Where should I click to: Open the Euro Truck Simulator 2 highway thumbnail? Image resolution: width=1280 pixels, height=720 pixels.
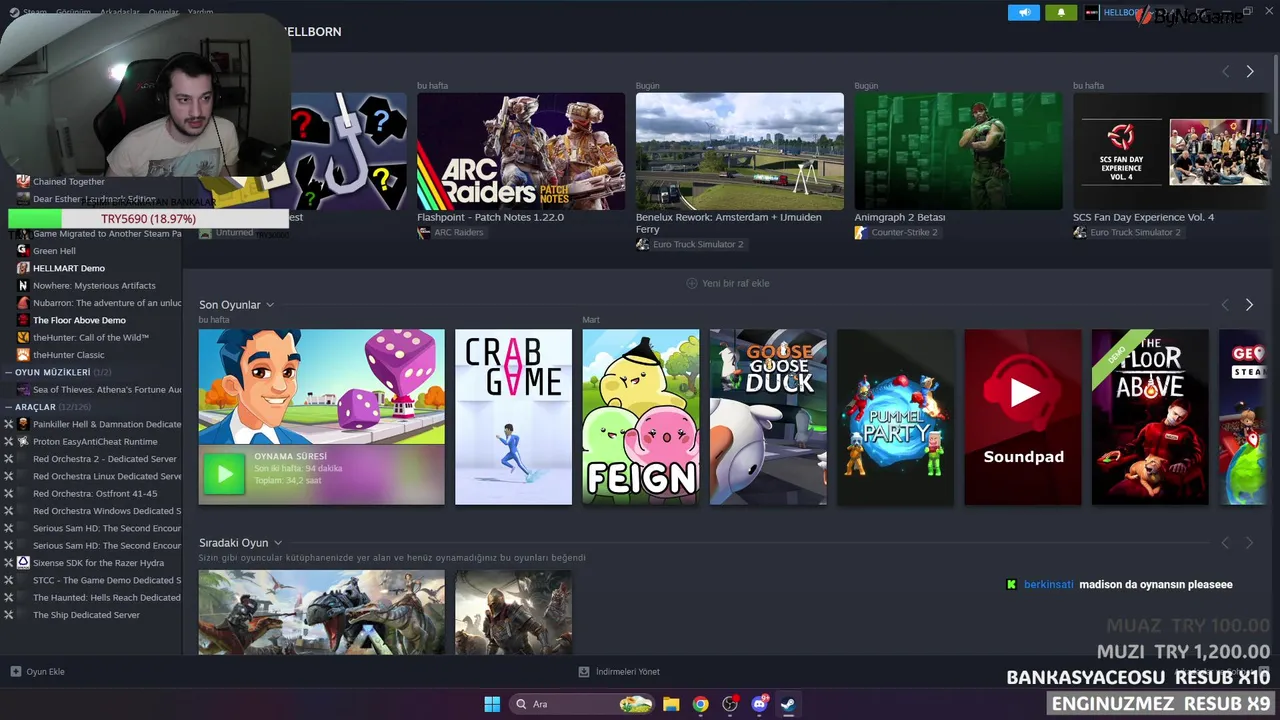coord(740,151)
